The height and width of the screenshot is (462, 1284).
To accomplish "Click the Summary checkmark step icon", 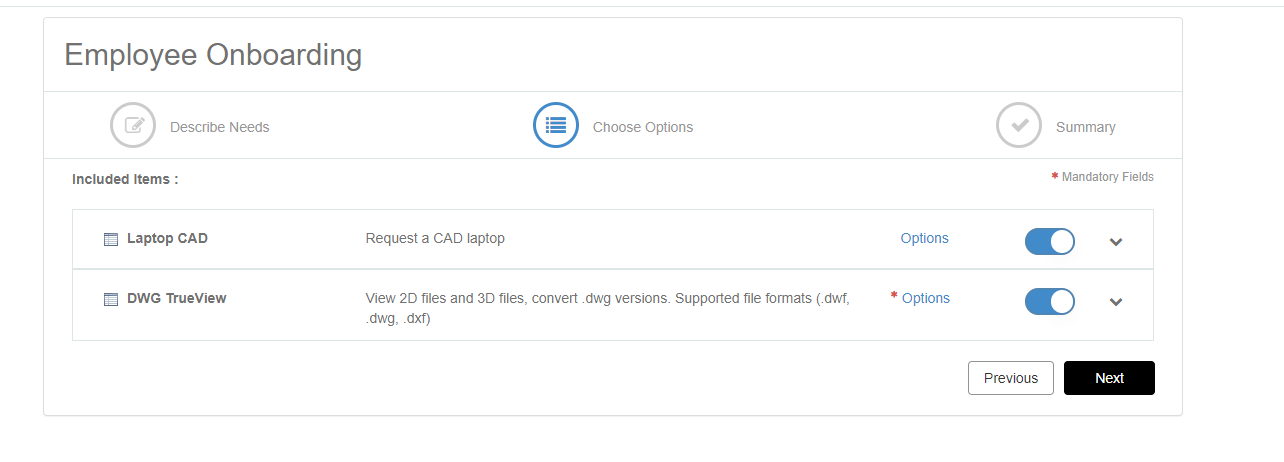I will [x=1019, y=126].
